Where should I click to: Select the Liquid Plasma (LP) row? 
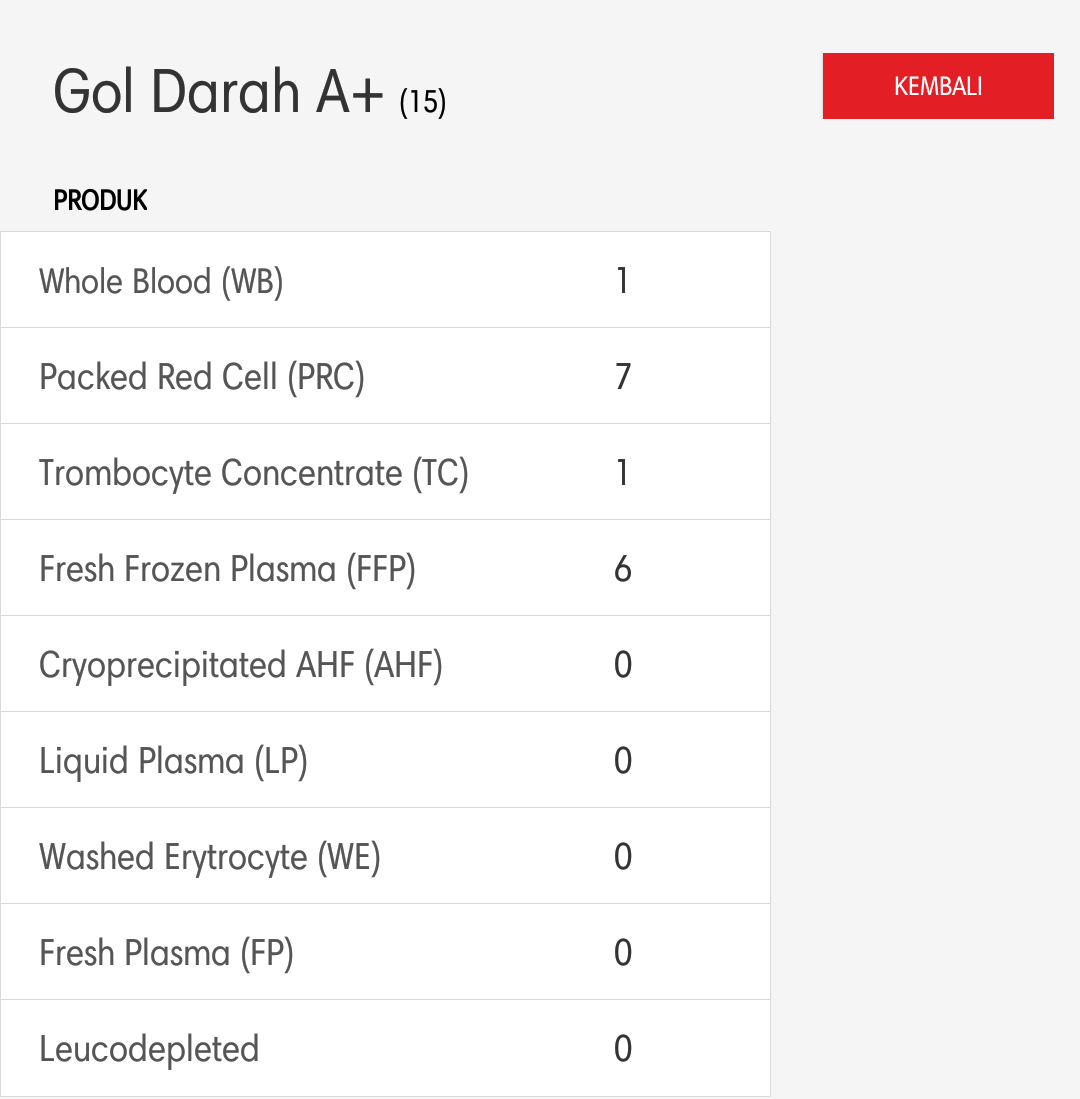coord(385,760)
